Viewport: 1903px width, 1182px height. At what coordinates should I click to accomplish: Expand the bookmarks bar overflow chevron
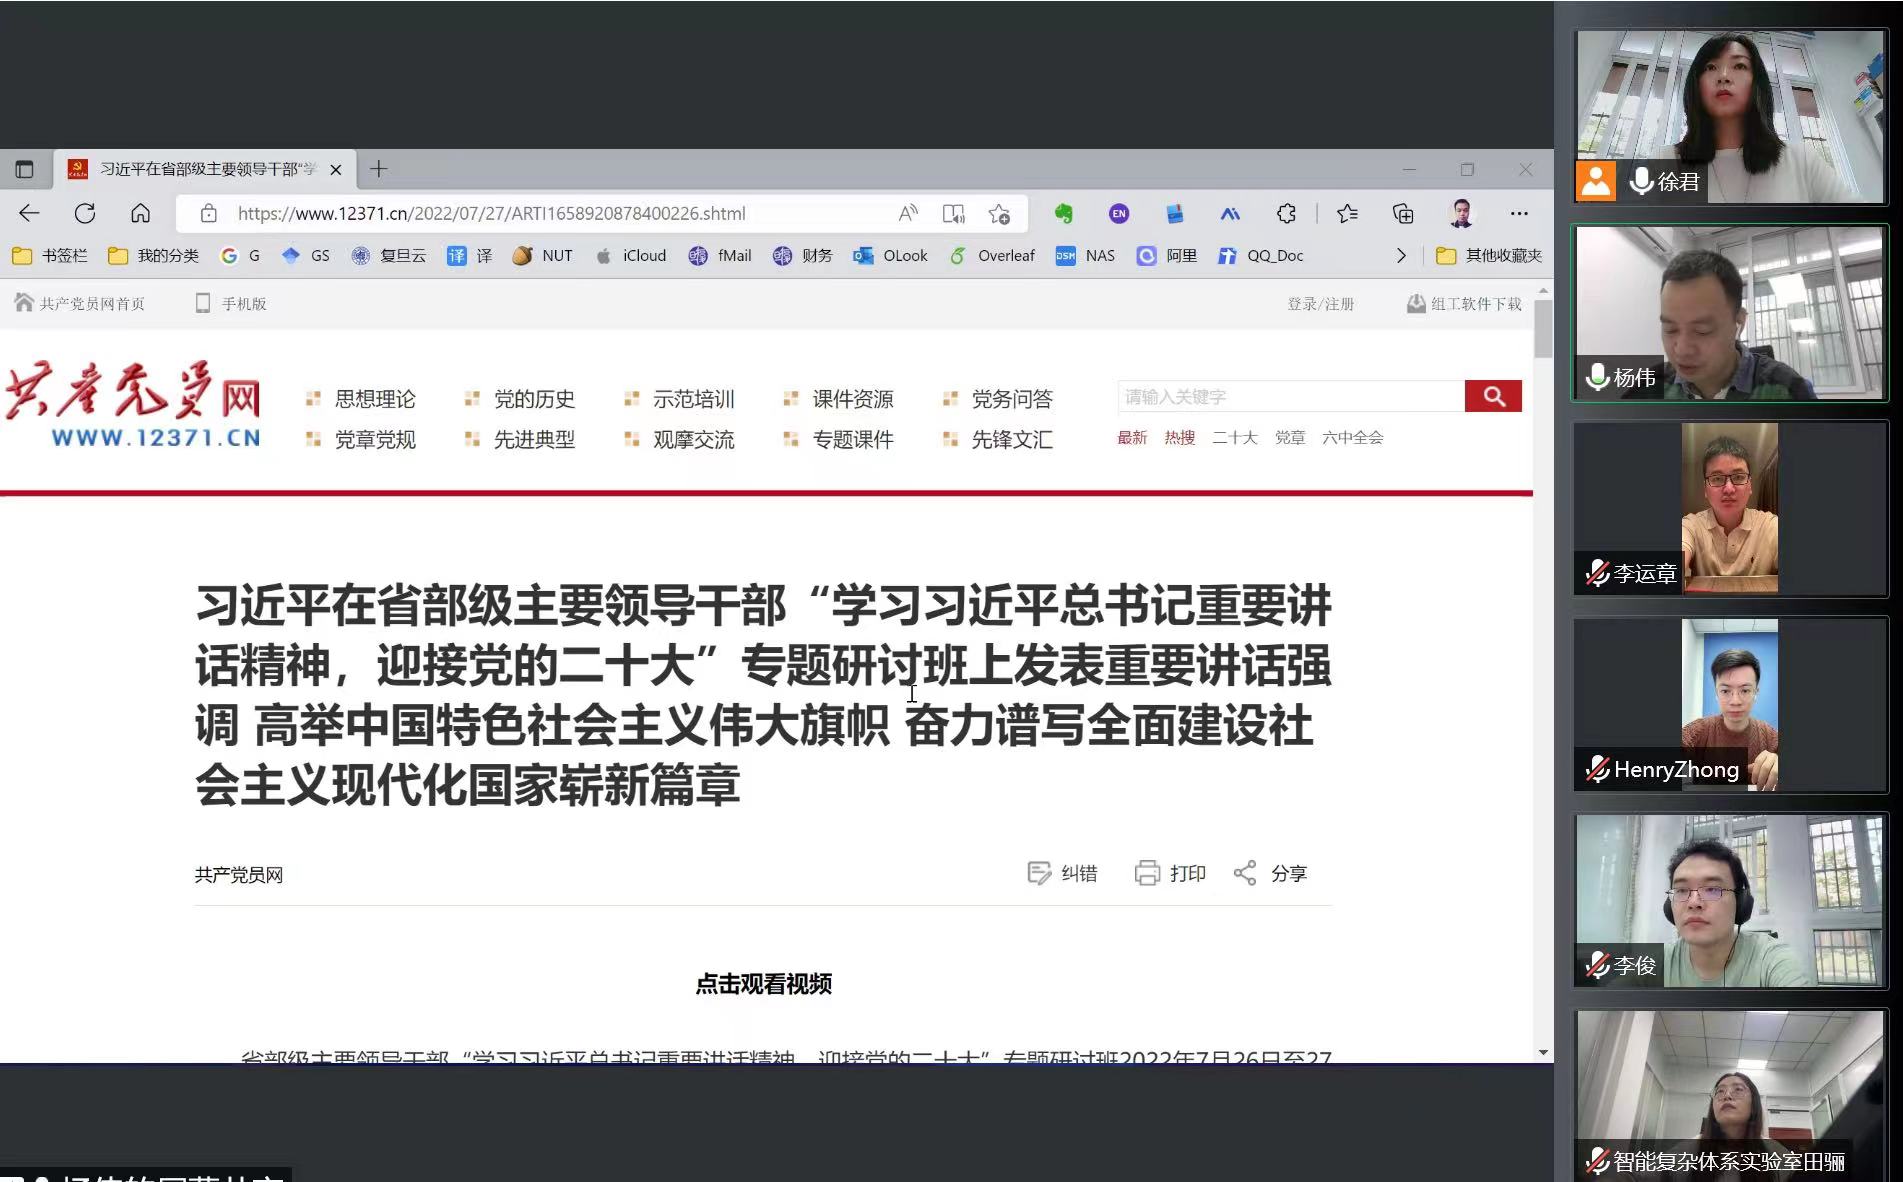[1401, 256]
